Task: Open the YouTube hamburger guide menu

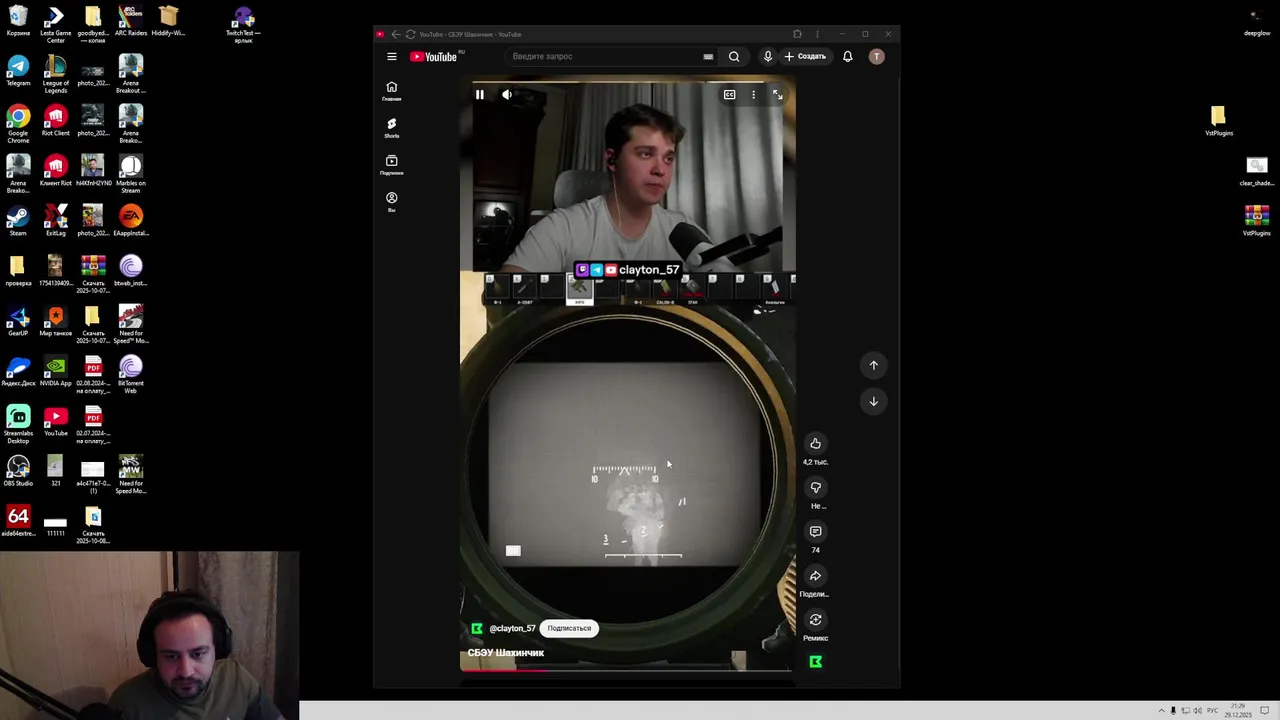Action: (x=392, y=57)
